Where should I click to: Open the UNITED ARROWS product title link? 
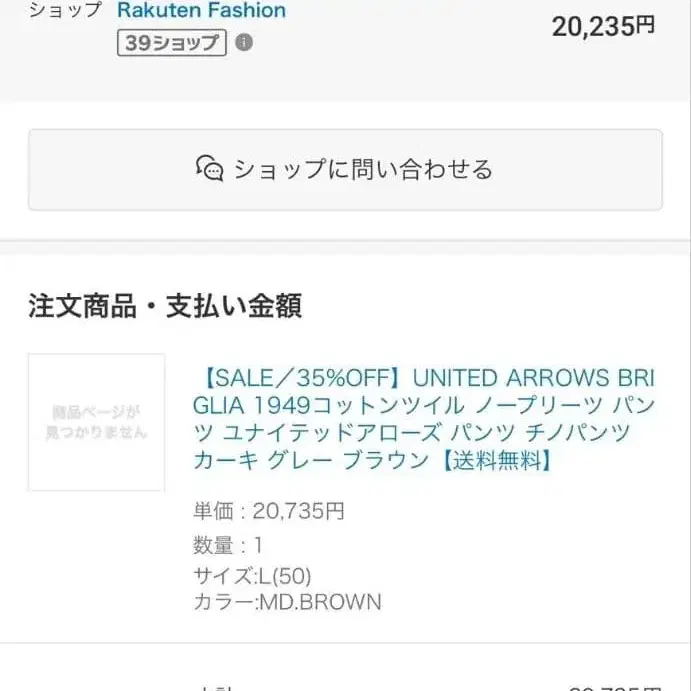pos(424,419)
